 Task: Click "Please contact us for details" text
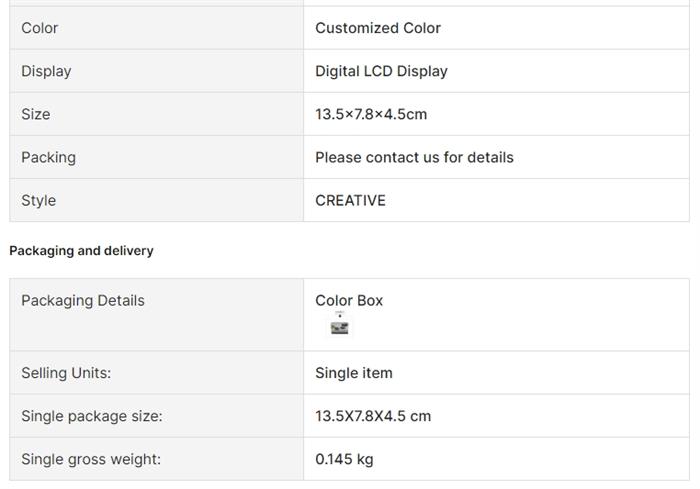(414, 157)
